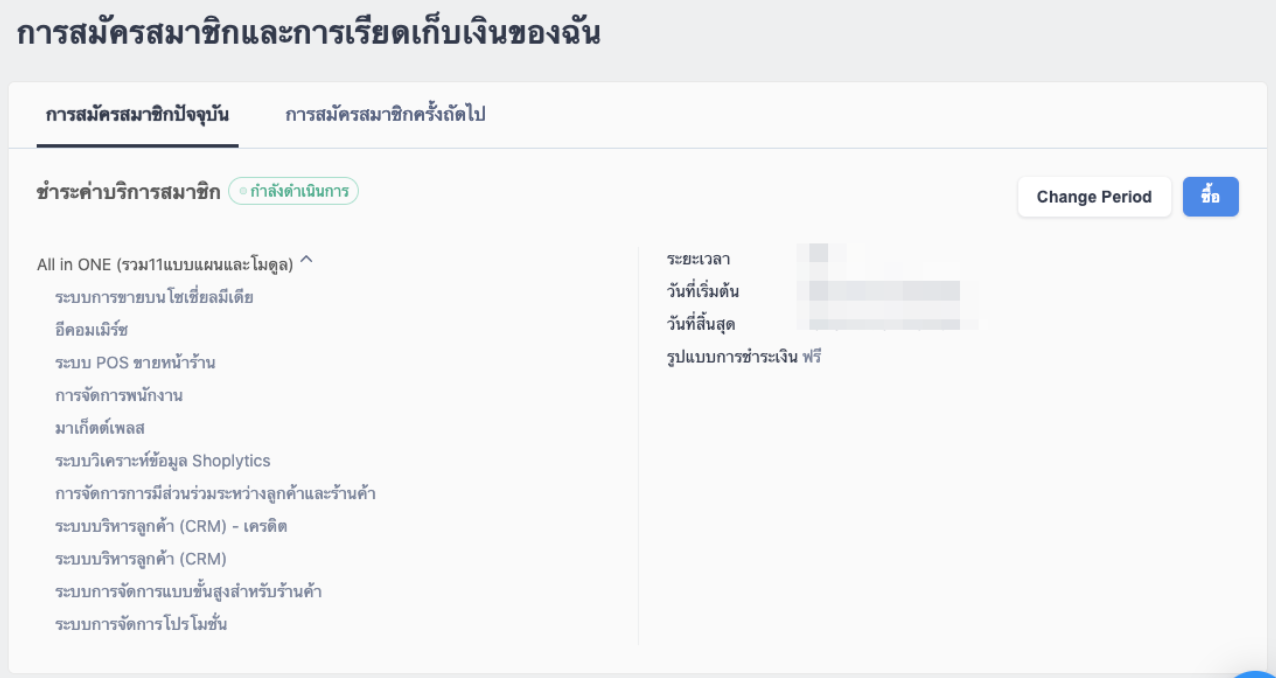Click the plain 'ระบบบริหารลูกค้า (CRM)' item
Viewport: 1276px width, 678px height.
(x=141, y=559)
